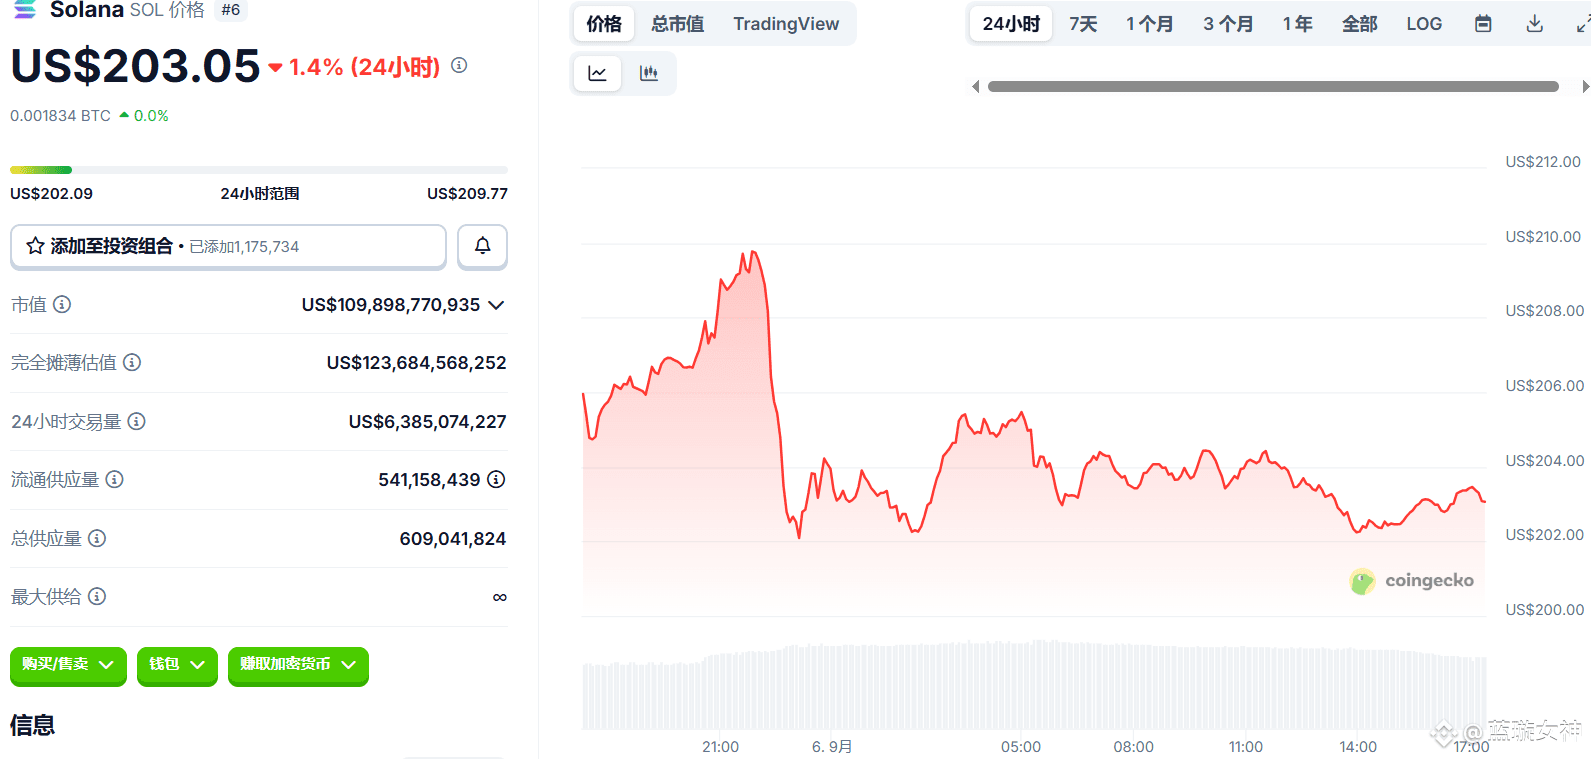
Task: Switch to TradingView tab
Action: pyautogui.click(x=786, y=24)
